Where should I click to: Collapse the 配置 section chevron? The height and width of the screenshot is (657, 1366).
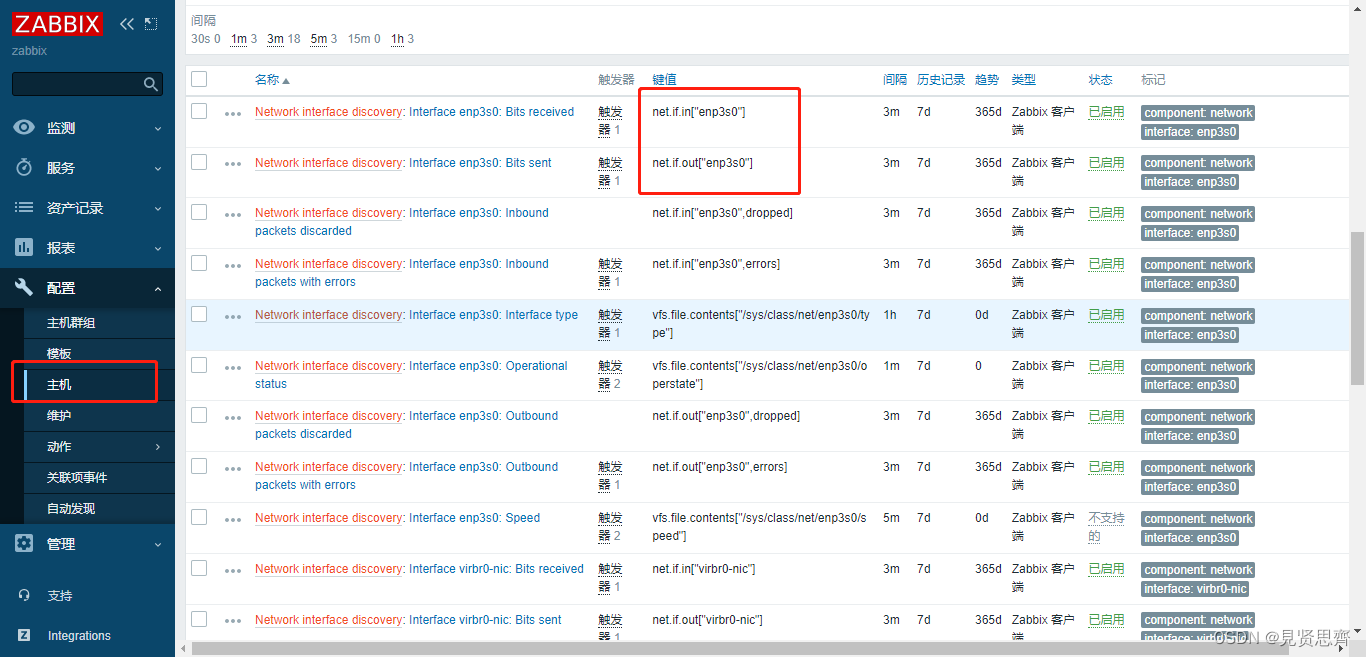point(157,287)
